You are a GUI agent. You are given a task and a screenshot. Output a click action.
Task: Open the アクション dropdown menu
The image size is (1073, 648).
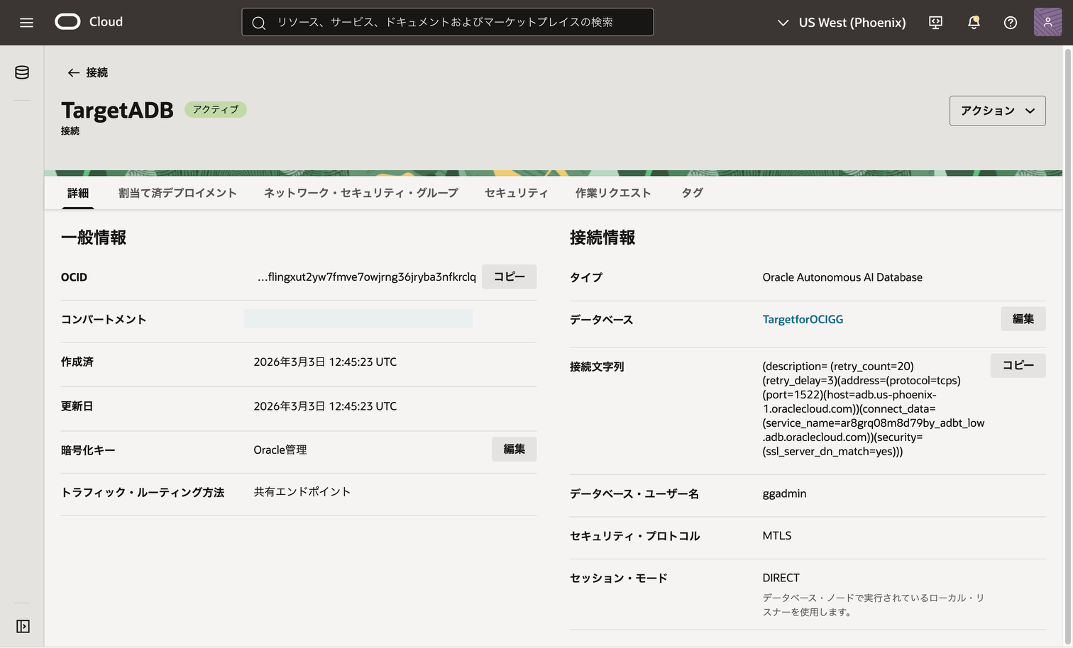pos(997,111)
